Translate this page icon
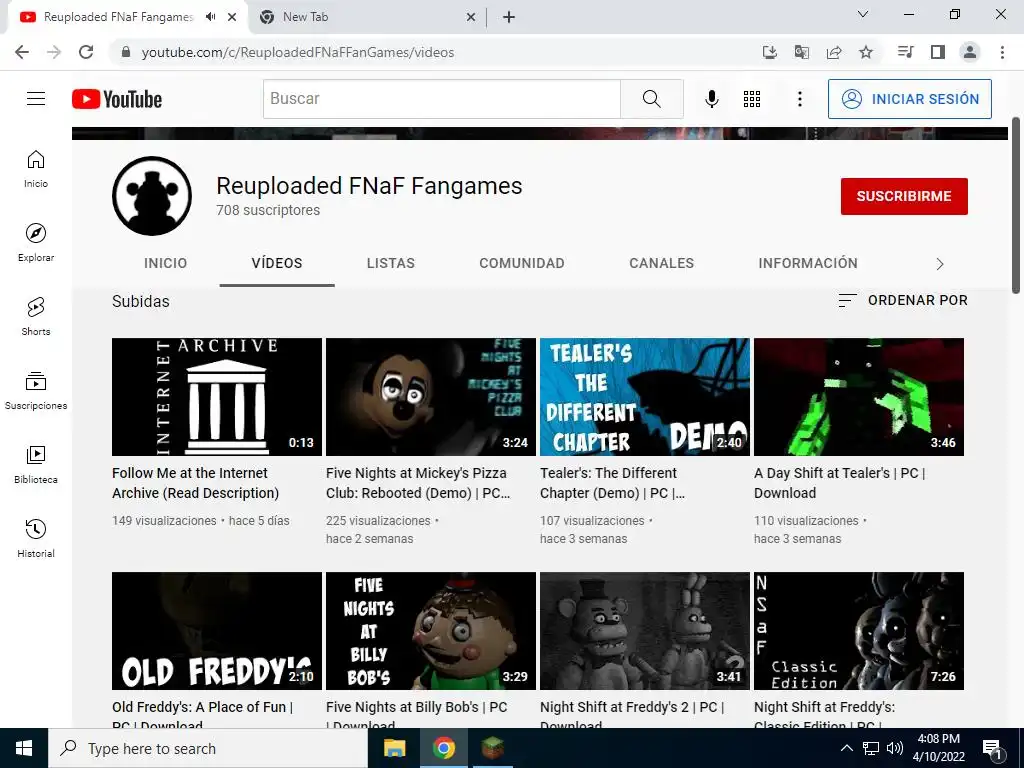 coord(802,52)
